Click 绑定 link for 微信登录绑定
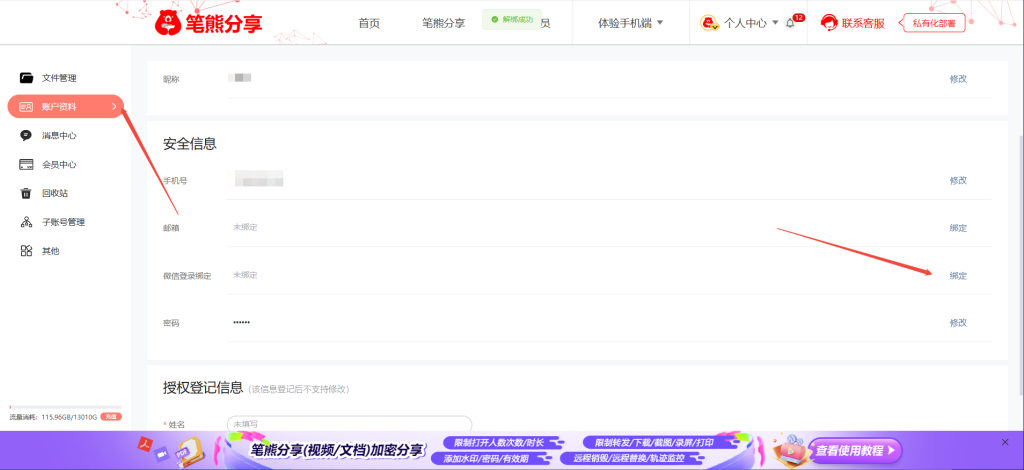Viewport: 1024px width, 470px height. click(958, 275)
